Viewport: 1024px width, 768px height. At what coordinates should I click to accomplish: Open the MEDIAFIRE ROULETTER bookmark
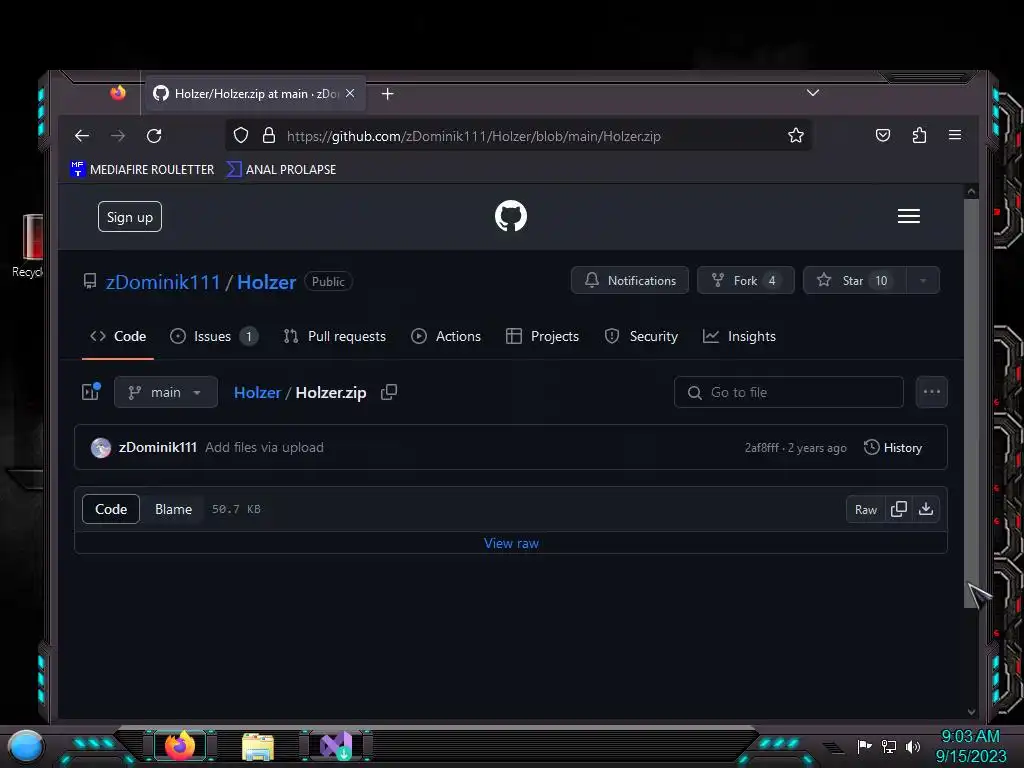142,169
